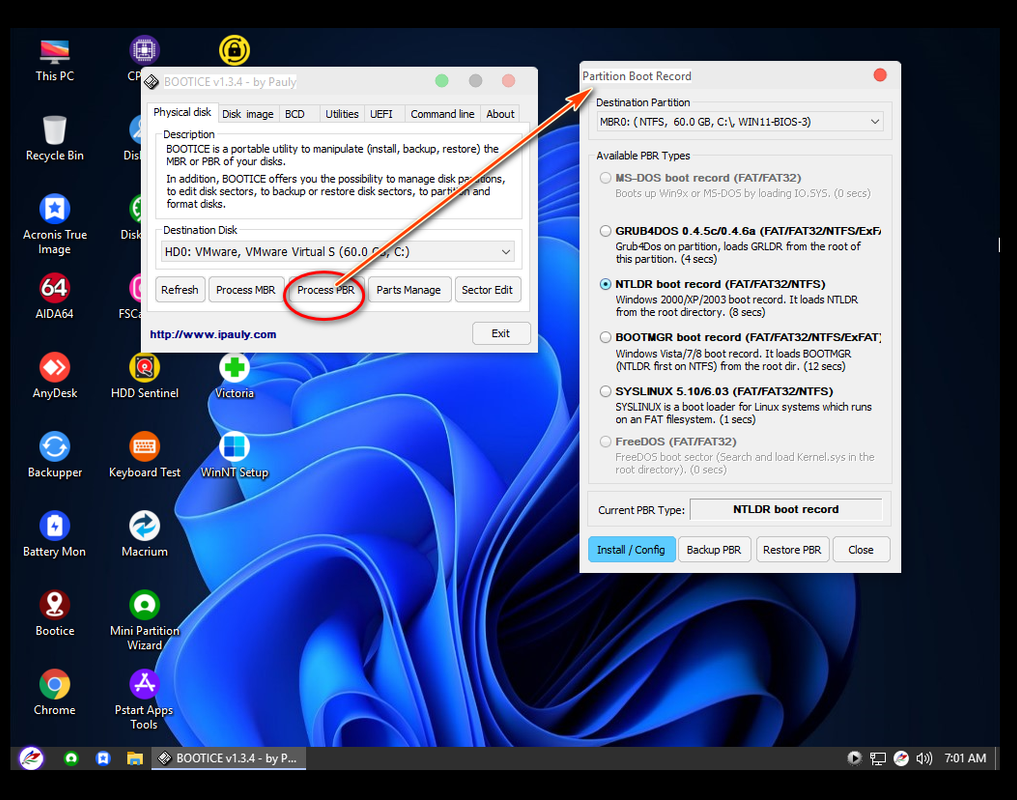Click the play-arrow tray icon
The width and height of the screenshot is (1017, 800).
coord(854,758)
